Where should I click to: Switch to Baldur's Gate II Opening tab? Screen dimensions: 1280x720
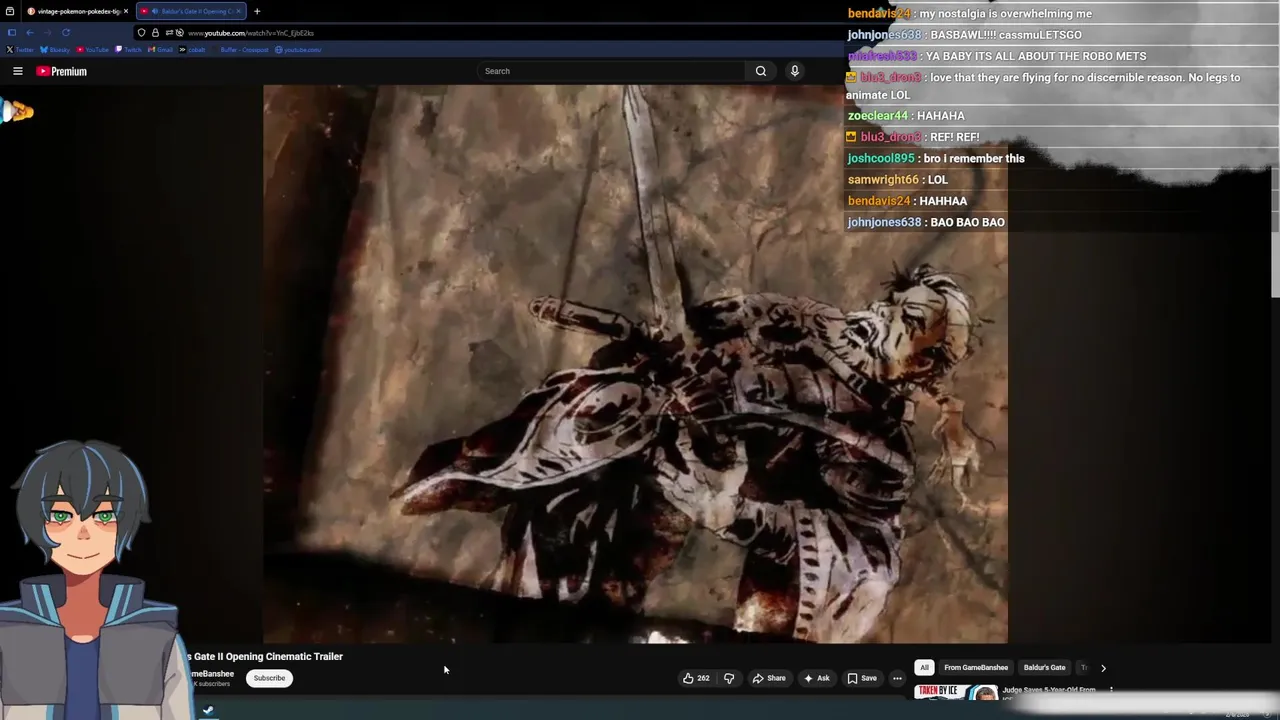point(190,11)
